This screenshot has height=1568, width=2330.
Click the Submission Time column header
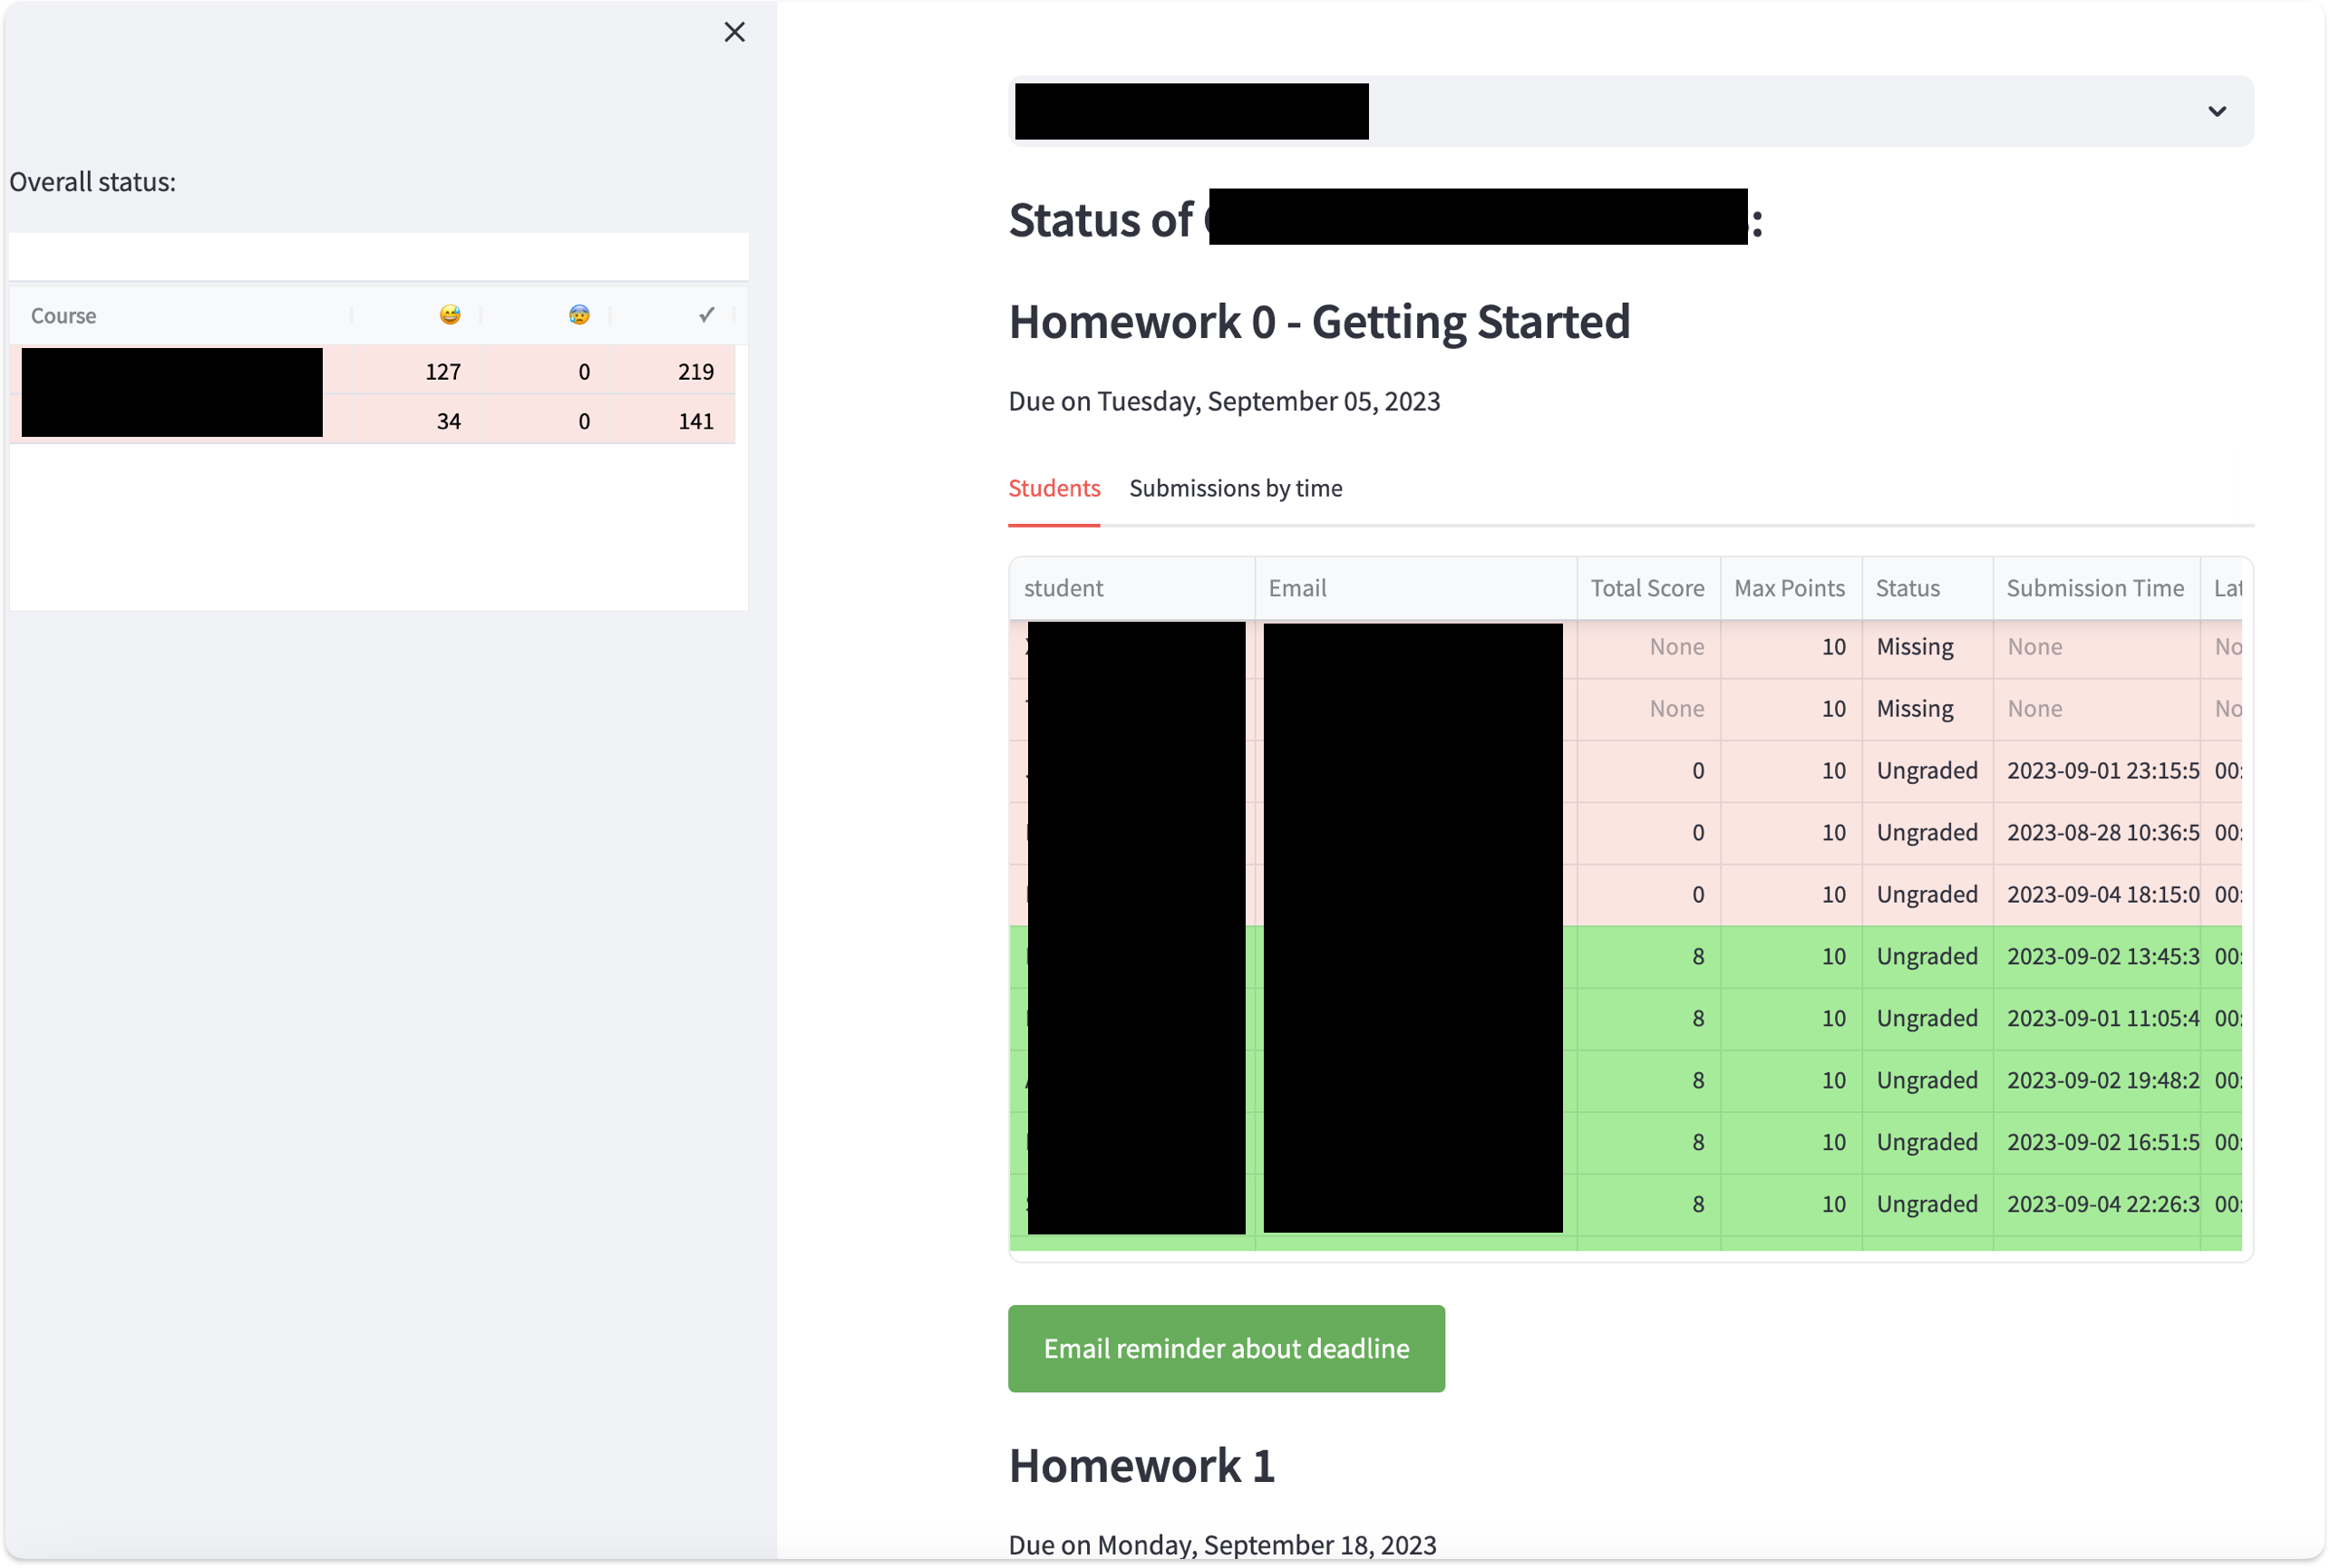[x=2094, y=588]
